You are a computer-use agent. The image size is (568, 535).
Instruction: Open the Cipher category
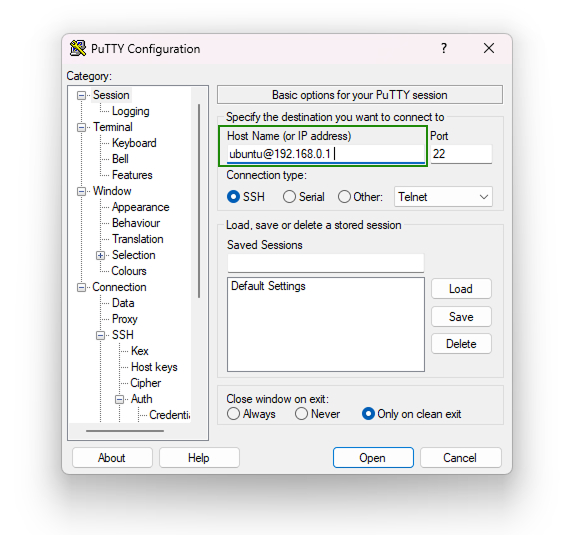(x=146, y=383)
